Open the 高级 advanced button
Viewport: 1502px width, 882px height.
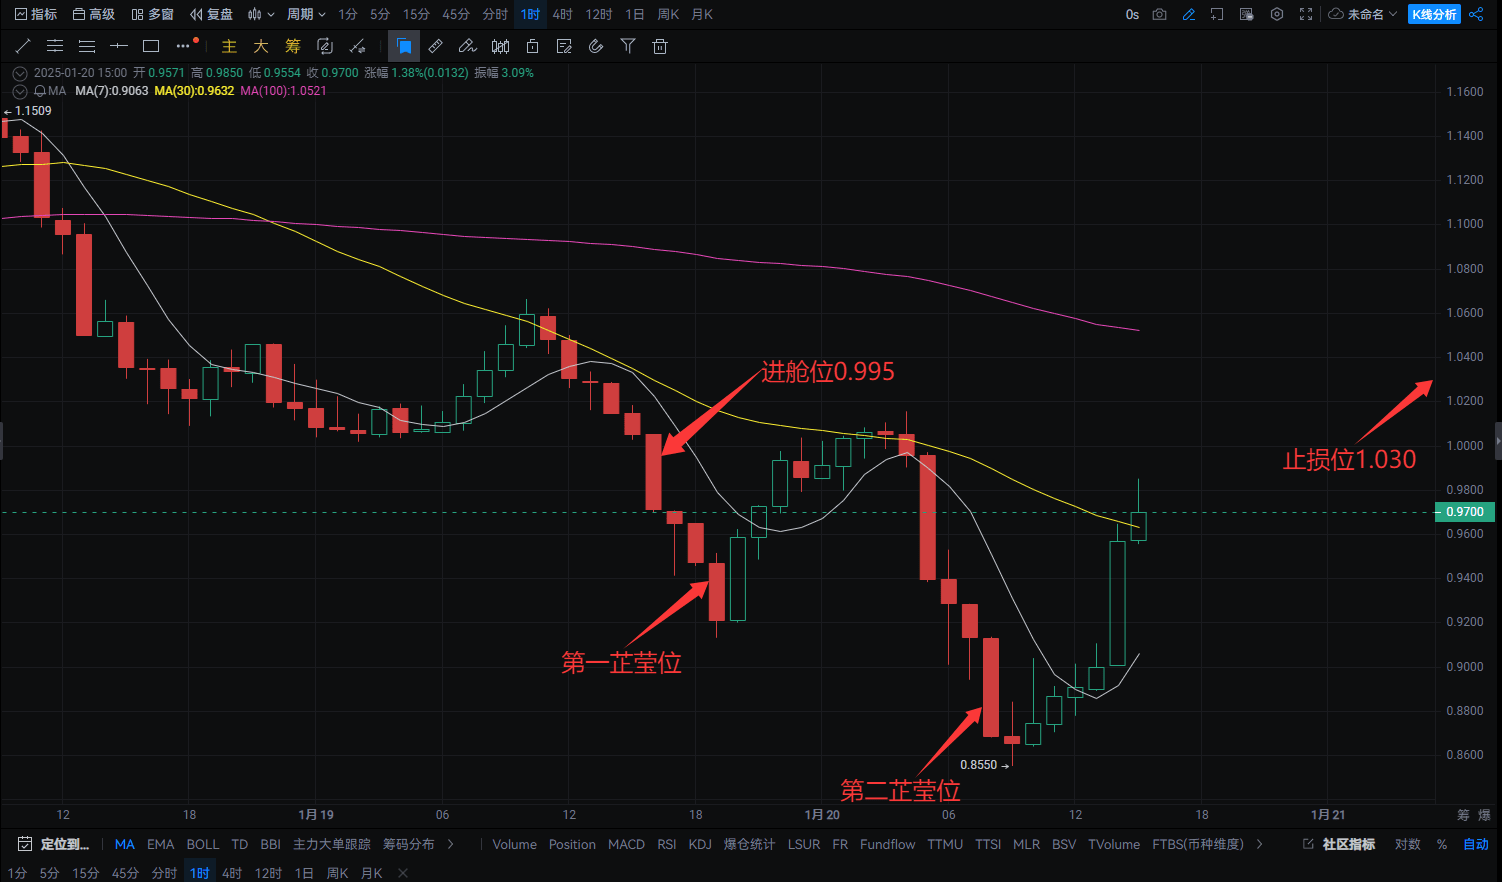(94, 14)
